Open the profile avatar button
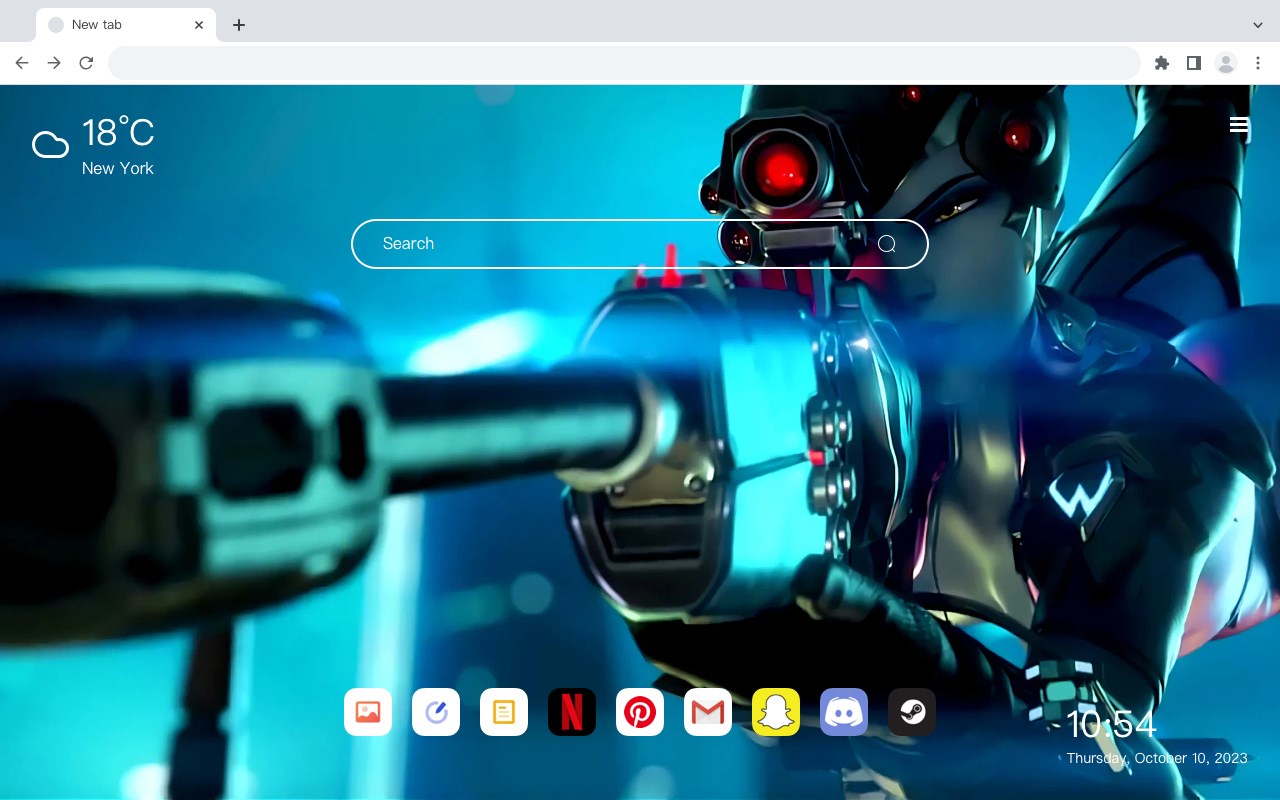 (1225, 63)
